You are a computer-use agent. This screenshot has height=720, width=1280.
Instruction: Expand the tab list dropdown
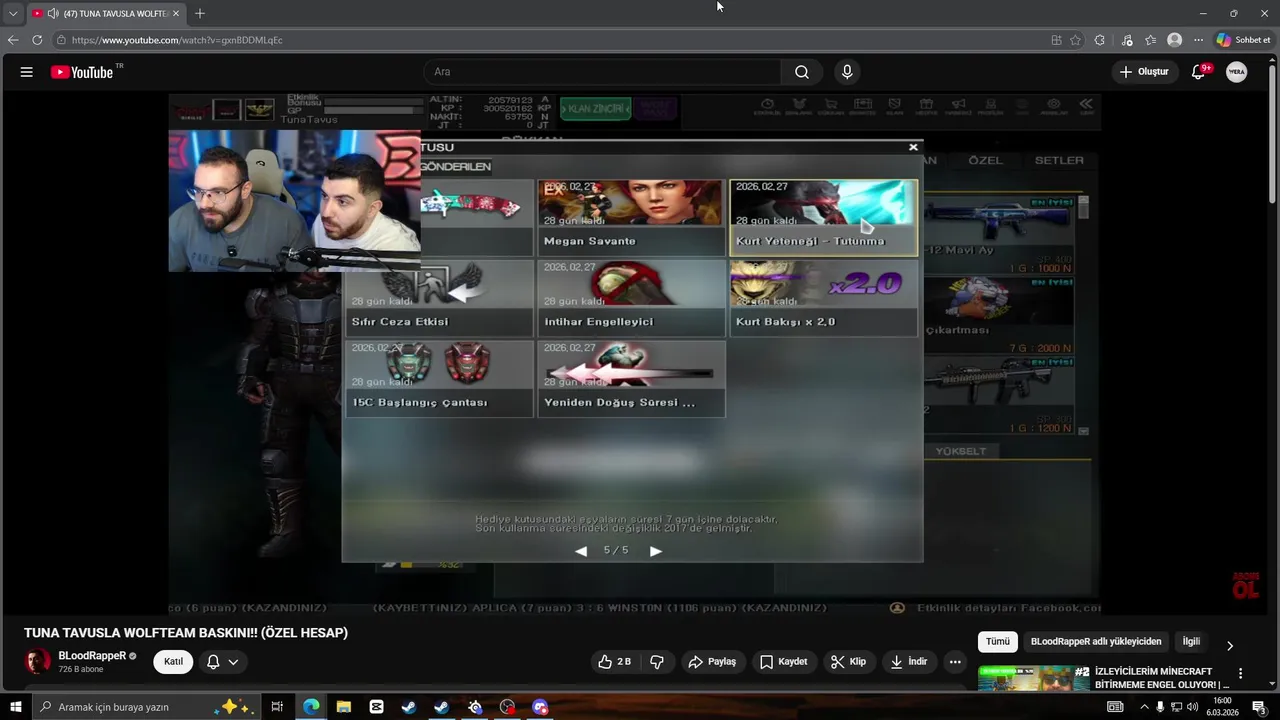(x=12, y=13)
